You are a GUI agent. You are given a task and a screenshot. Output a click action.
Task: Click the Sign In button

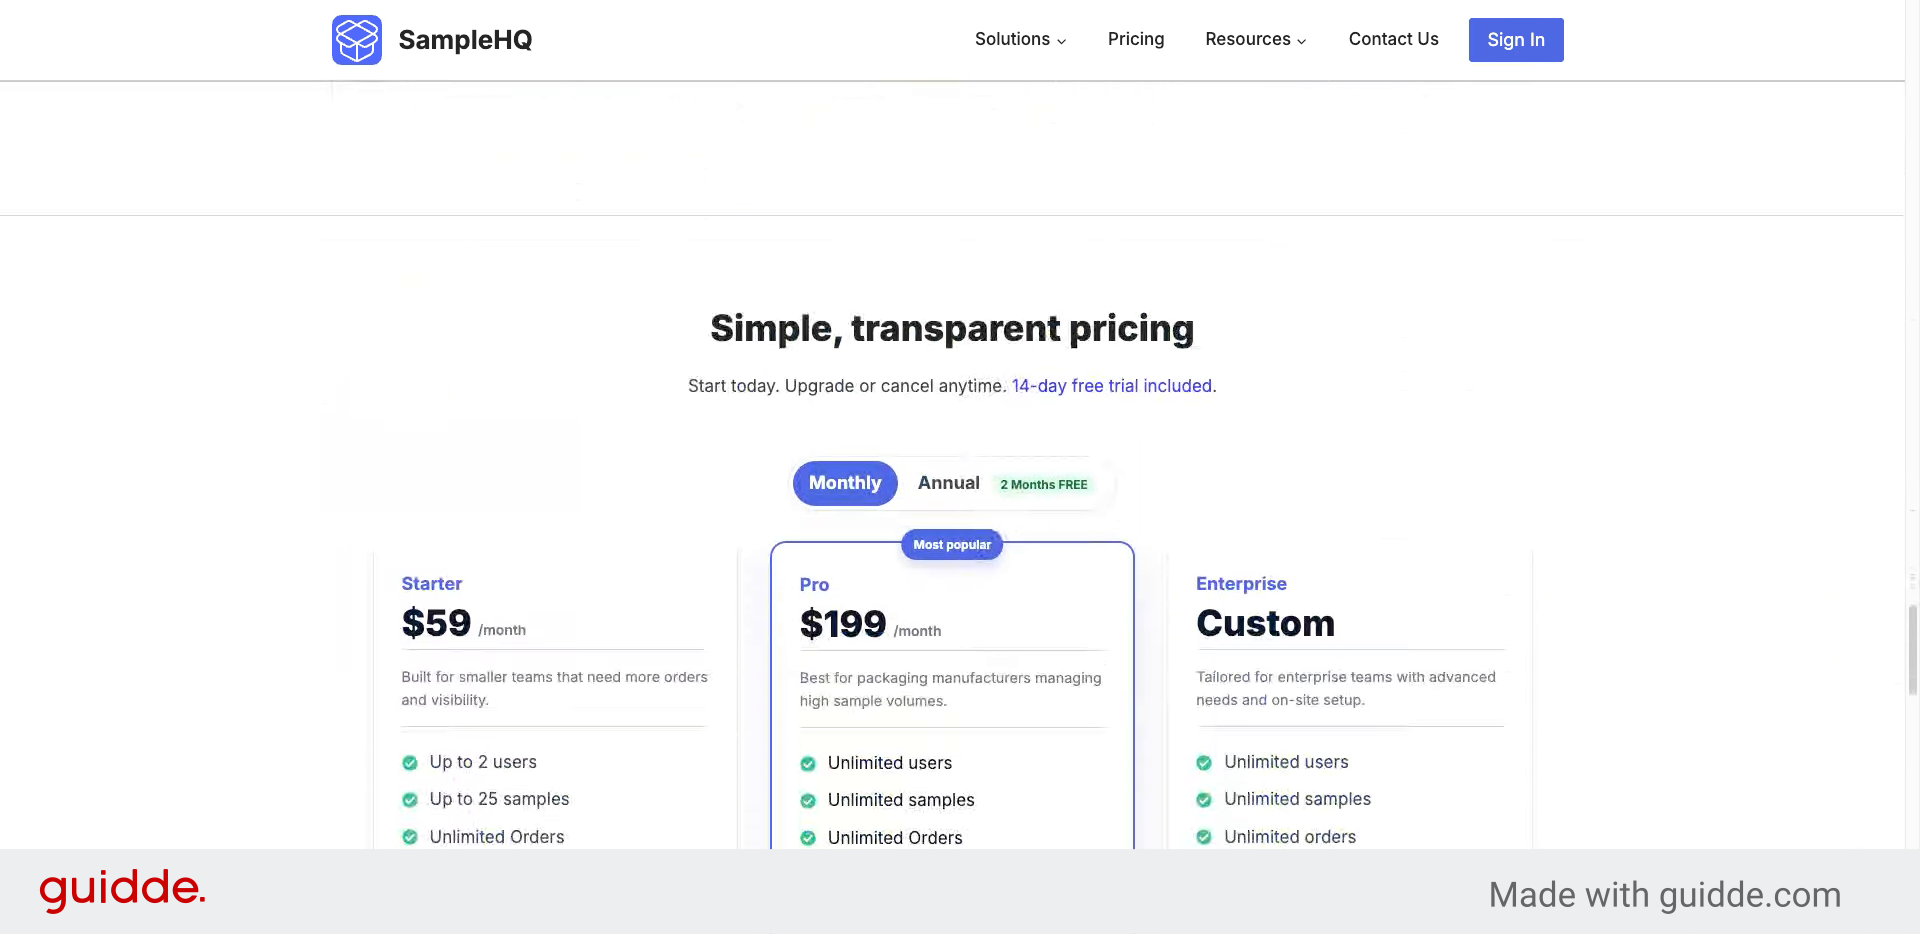click(1516, 40)
